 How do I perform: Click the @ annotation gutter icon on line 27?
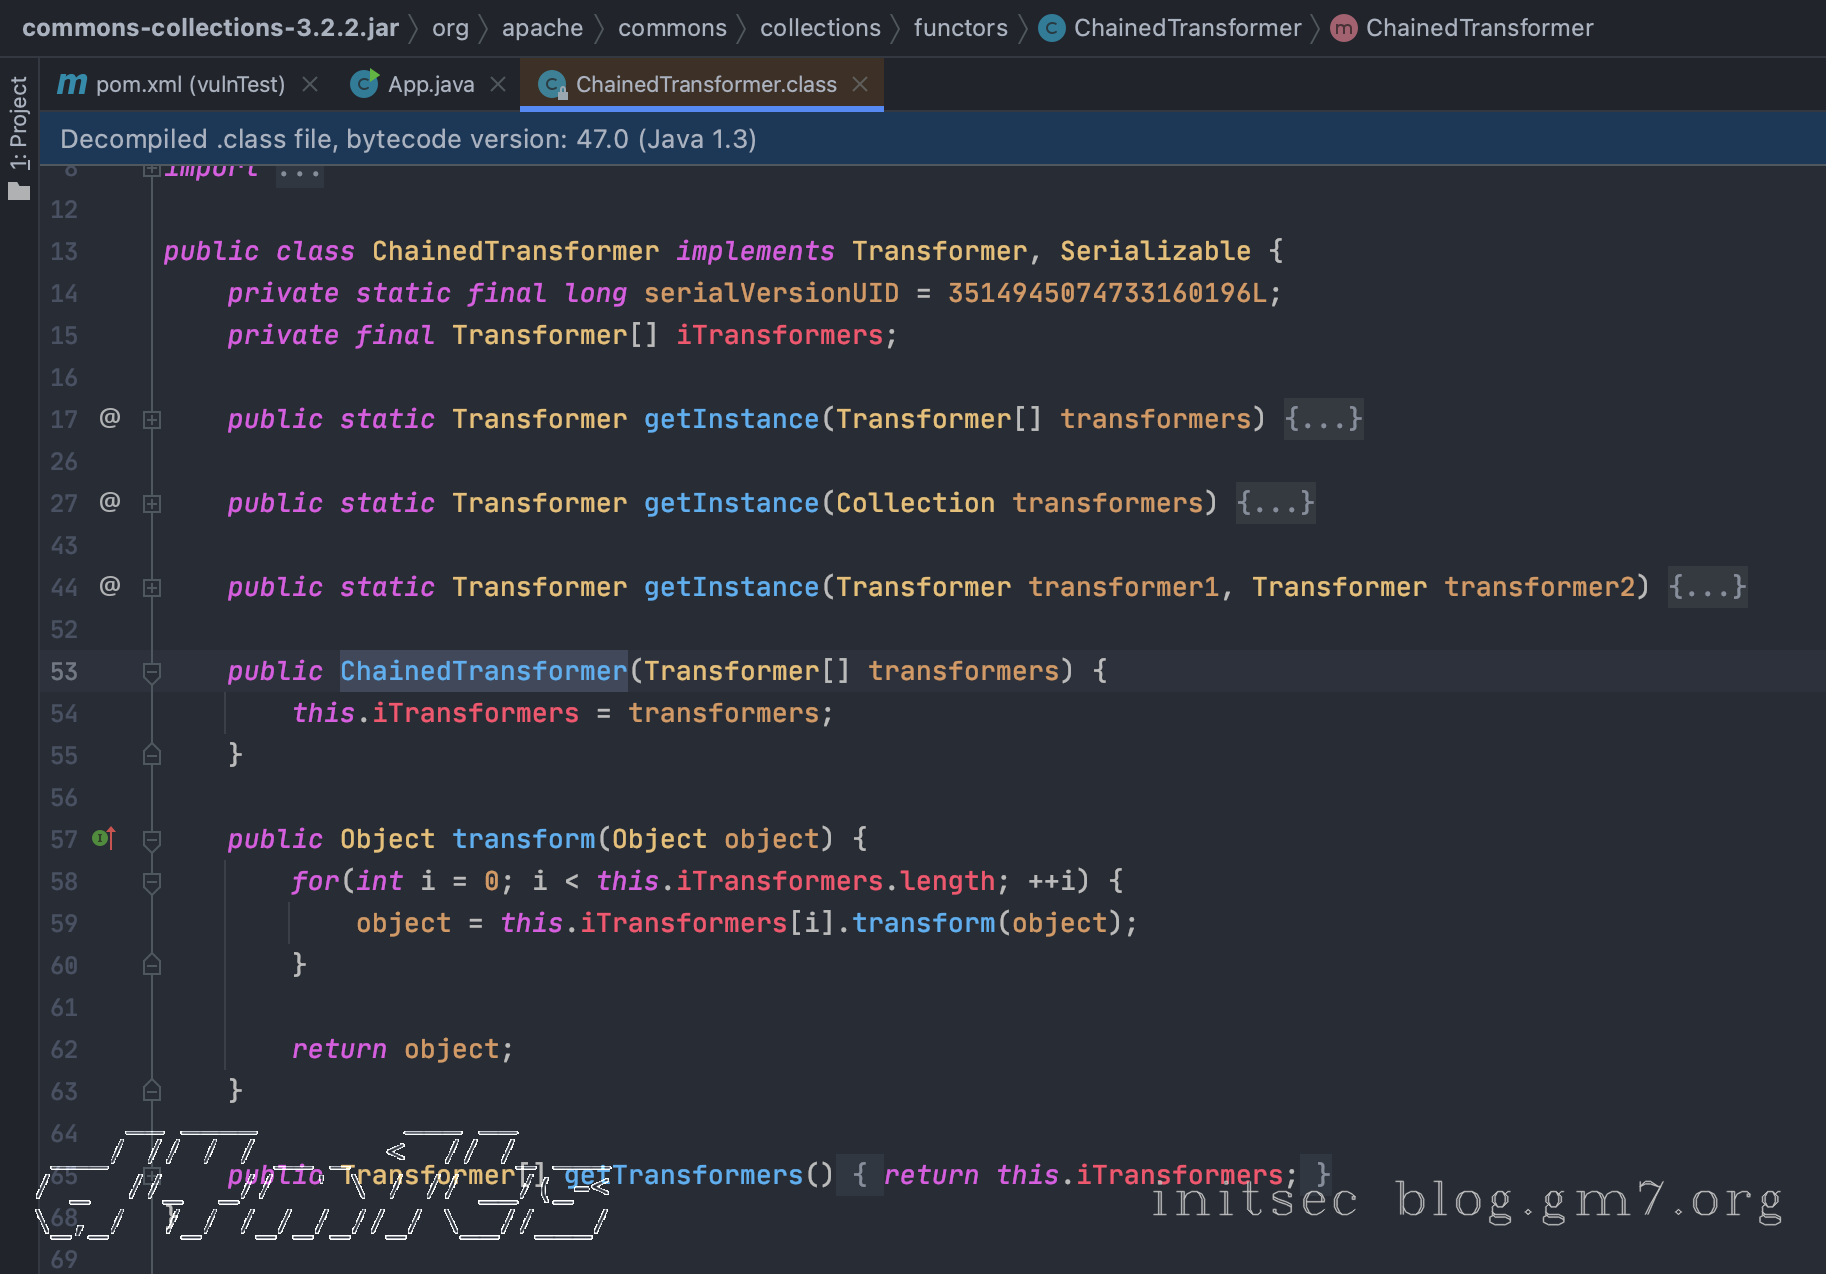click(x=110, y=502)
